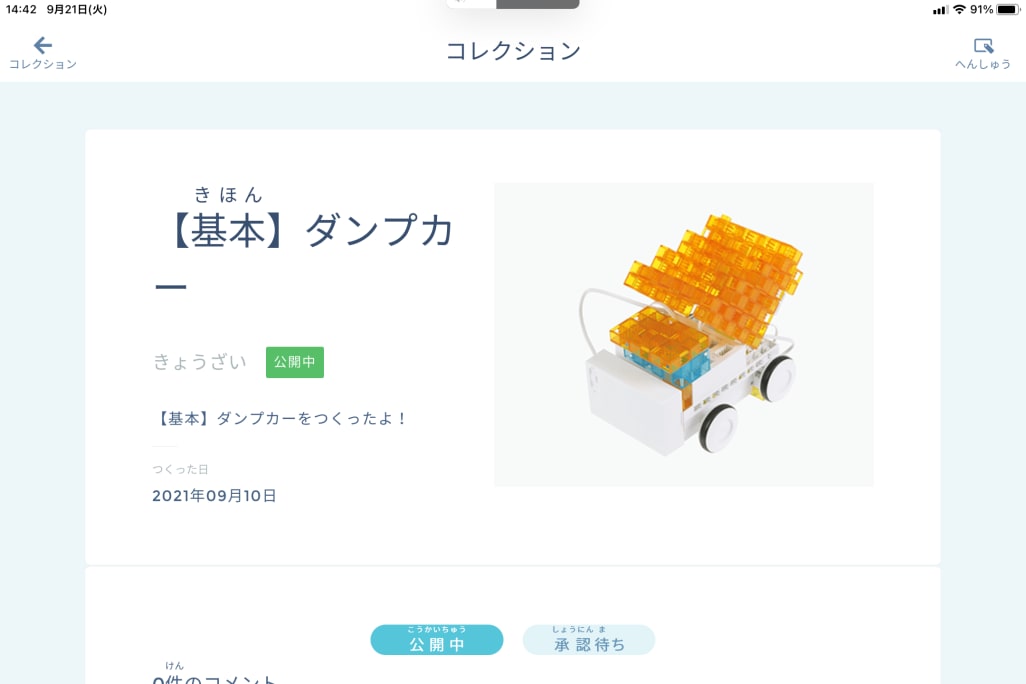Pull down the top multitasking handle
The image size is (1026, 684).
click(513, 4)
